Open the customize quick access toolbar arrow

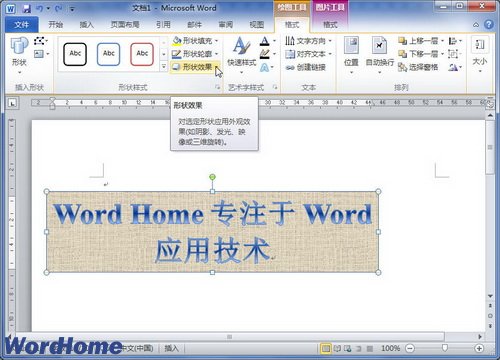(x=72, y=9)
